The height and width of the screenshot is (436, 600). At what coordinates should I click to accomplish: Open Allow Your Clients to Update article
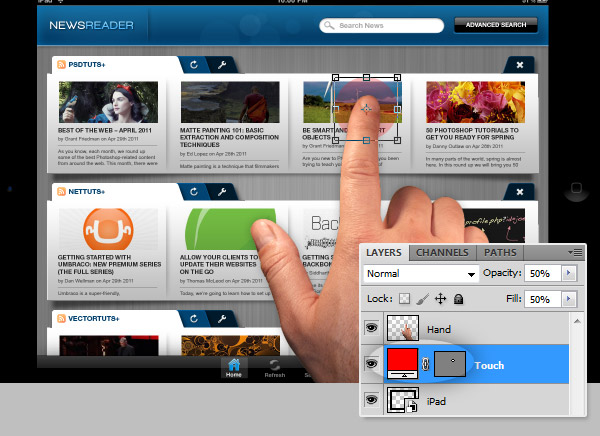219,265
